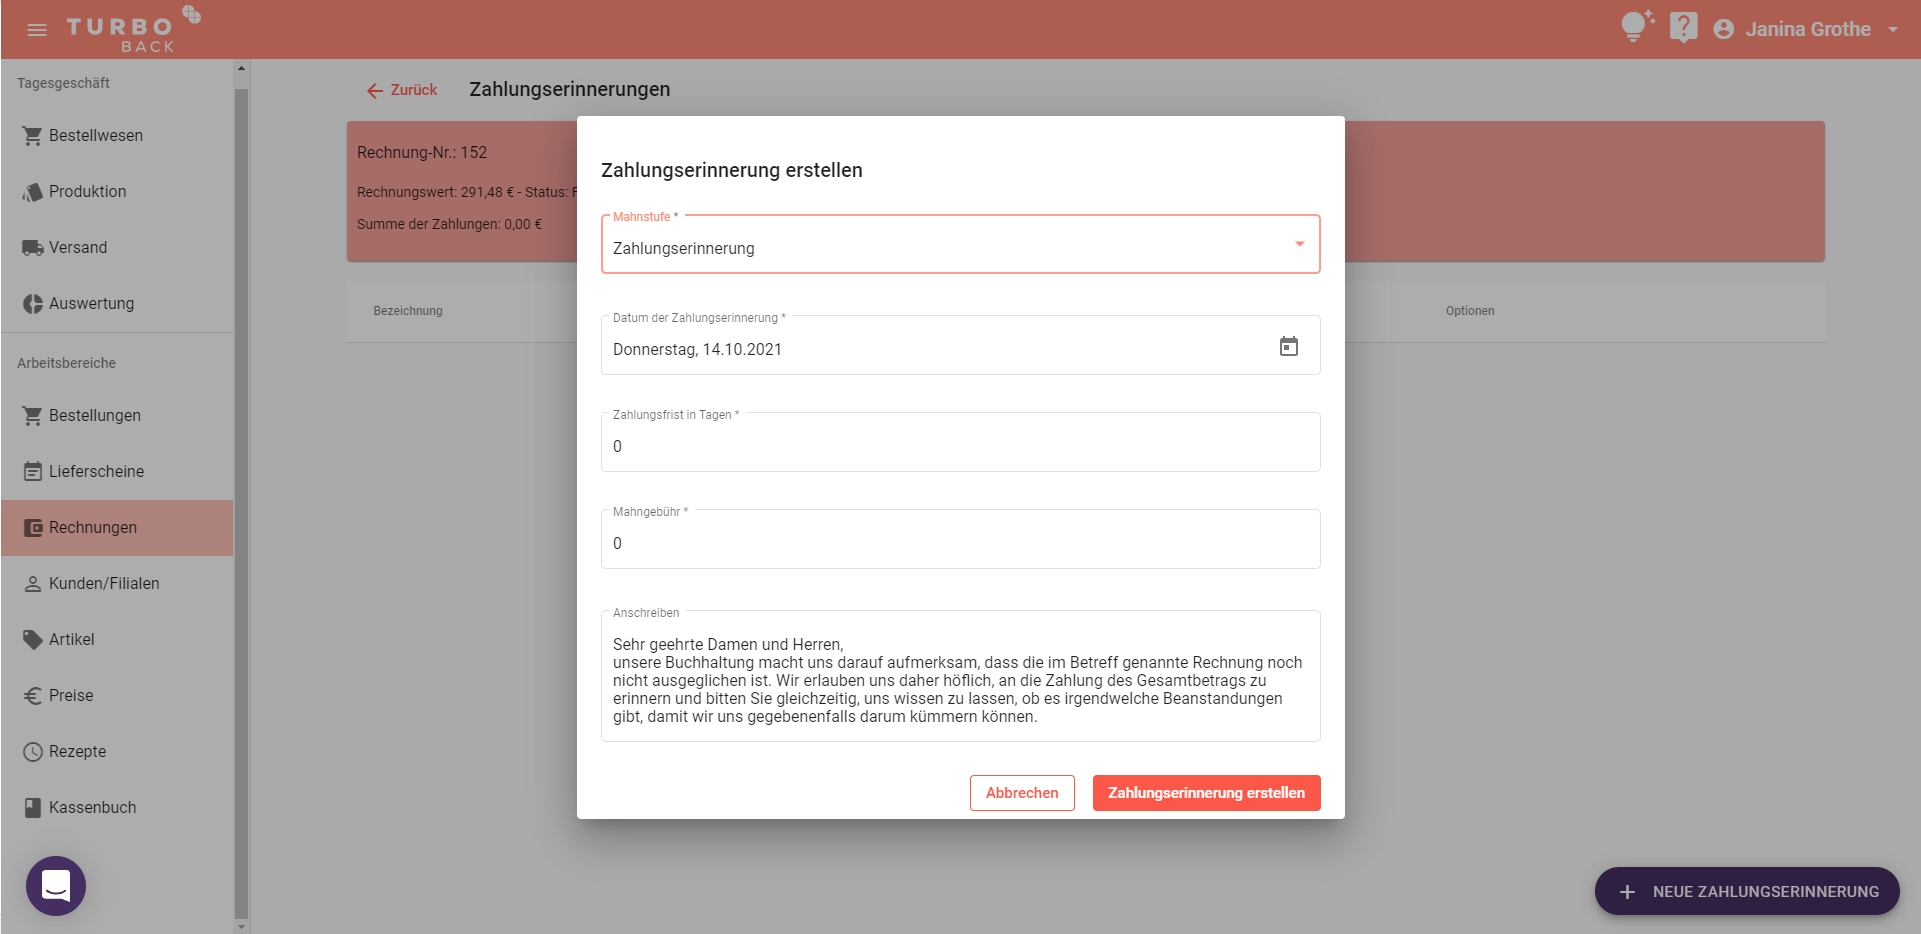Click Zahlungserinnerung erstellen button
The width and height of the screenshot is (1921, 934).
(1206, 793)
